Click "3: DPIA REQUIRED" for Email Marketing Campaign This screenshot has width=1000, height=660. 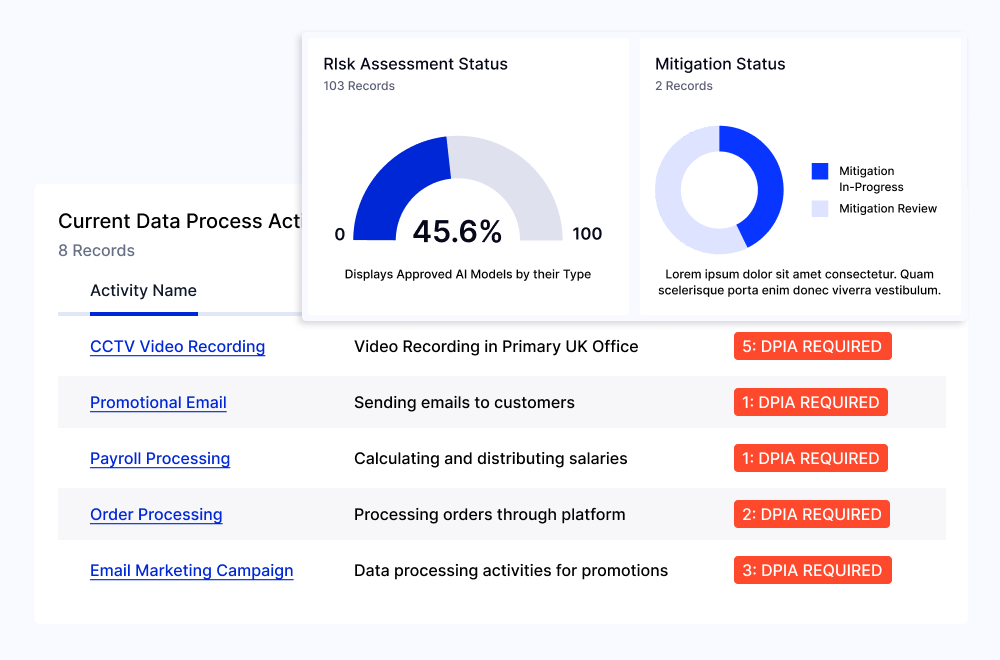point(812,570)
